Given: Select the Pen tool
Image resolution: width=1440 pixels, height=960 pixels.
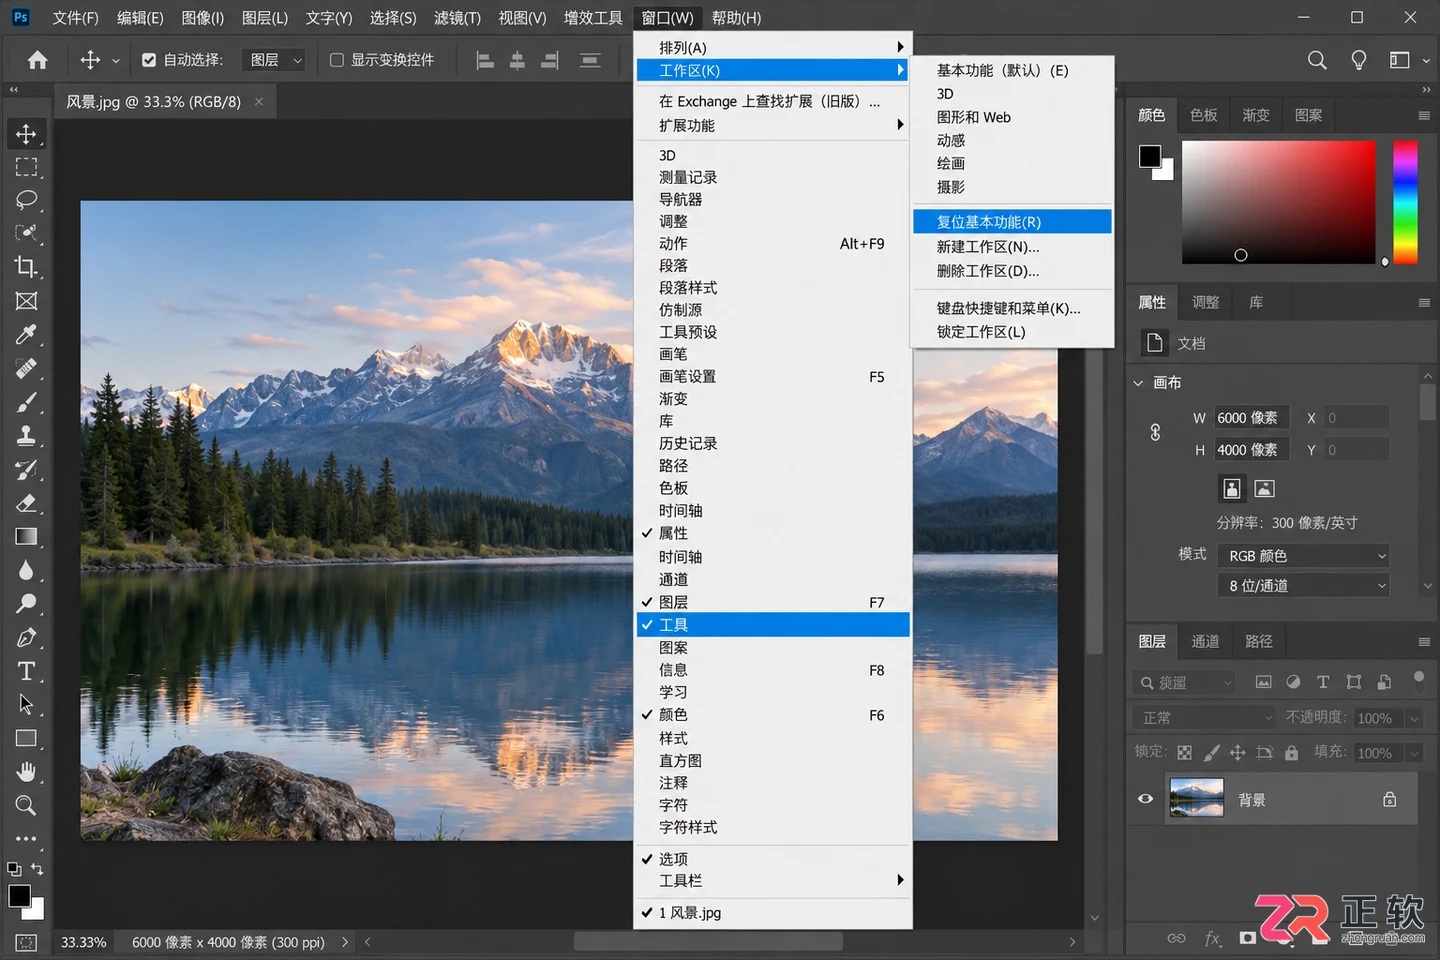Looking at the screenshot, I should point(26,637).
